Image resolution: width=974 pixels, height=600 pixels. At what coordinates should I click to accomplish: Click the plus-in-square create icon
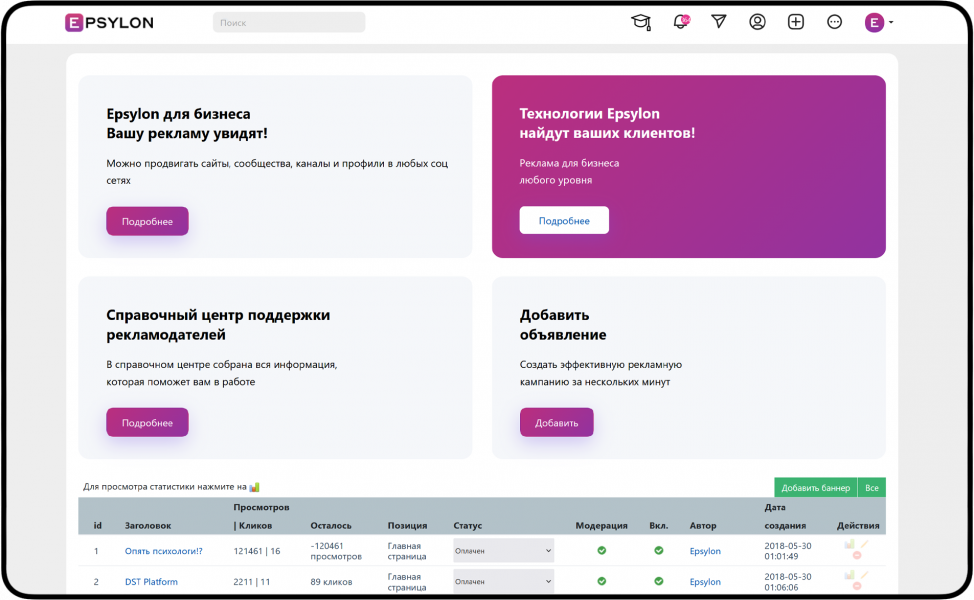point(796,22)
